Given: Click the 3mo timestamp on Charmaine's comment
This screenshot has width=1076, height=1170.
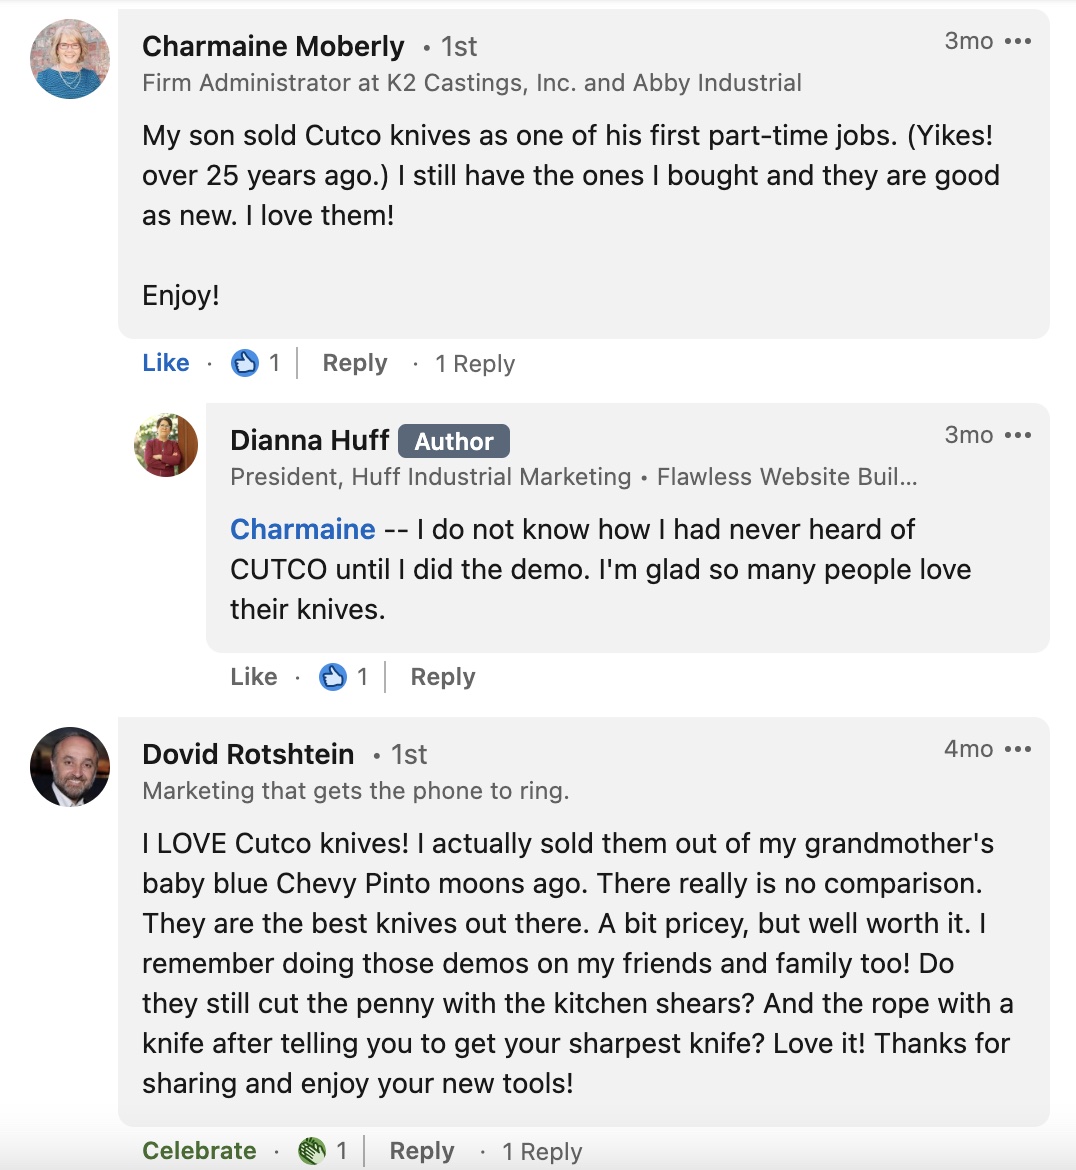Looking at the screenshot, I should (967, 41).
